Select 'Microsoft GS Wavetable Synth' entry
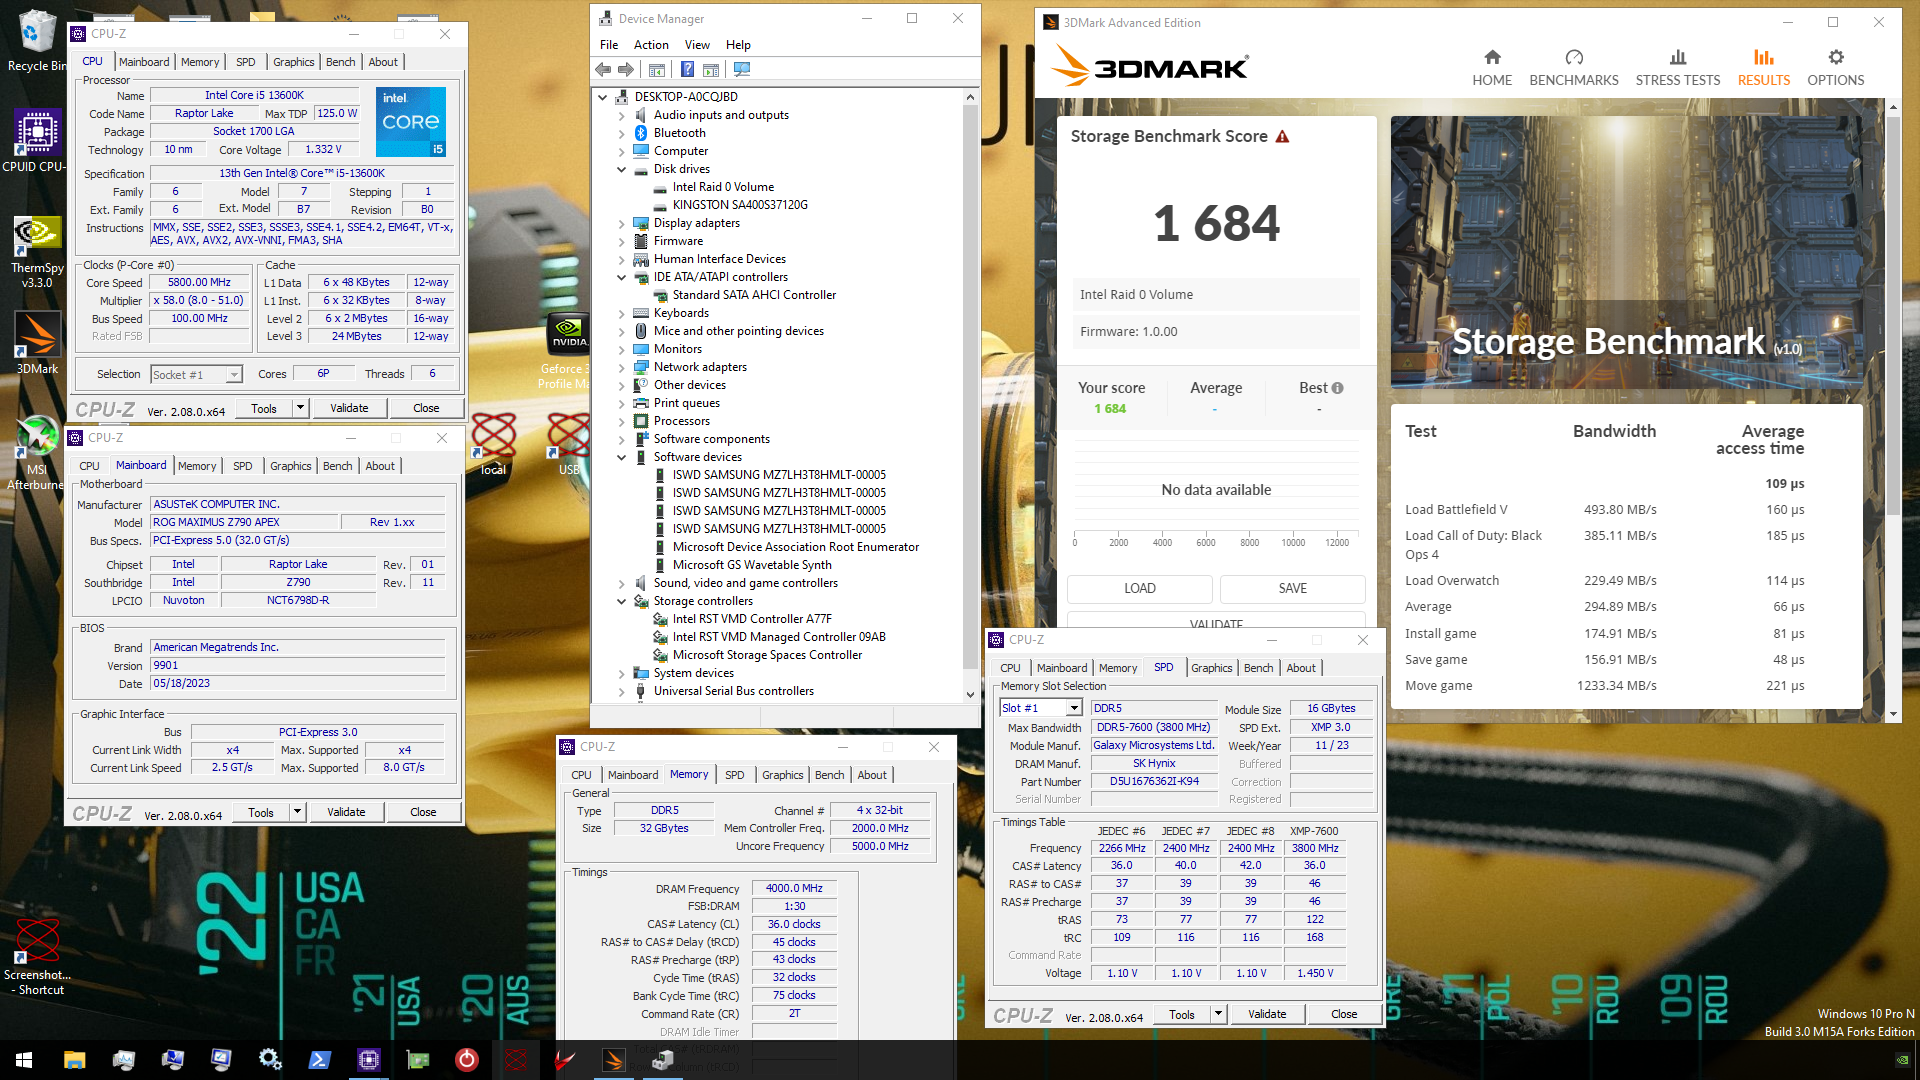The image size is (1920, 1080). pos(752,566)
